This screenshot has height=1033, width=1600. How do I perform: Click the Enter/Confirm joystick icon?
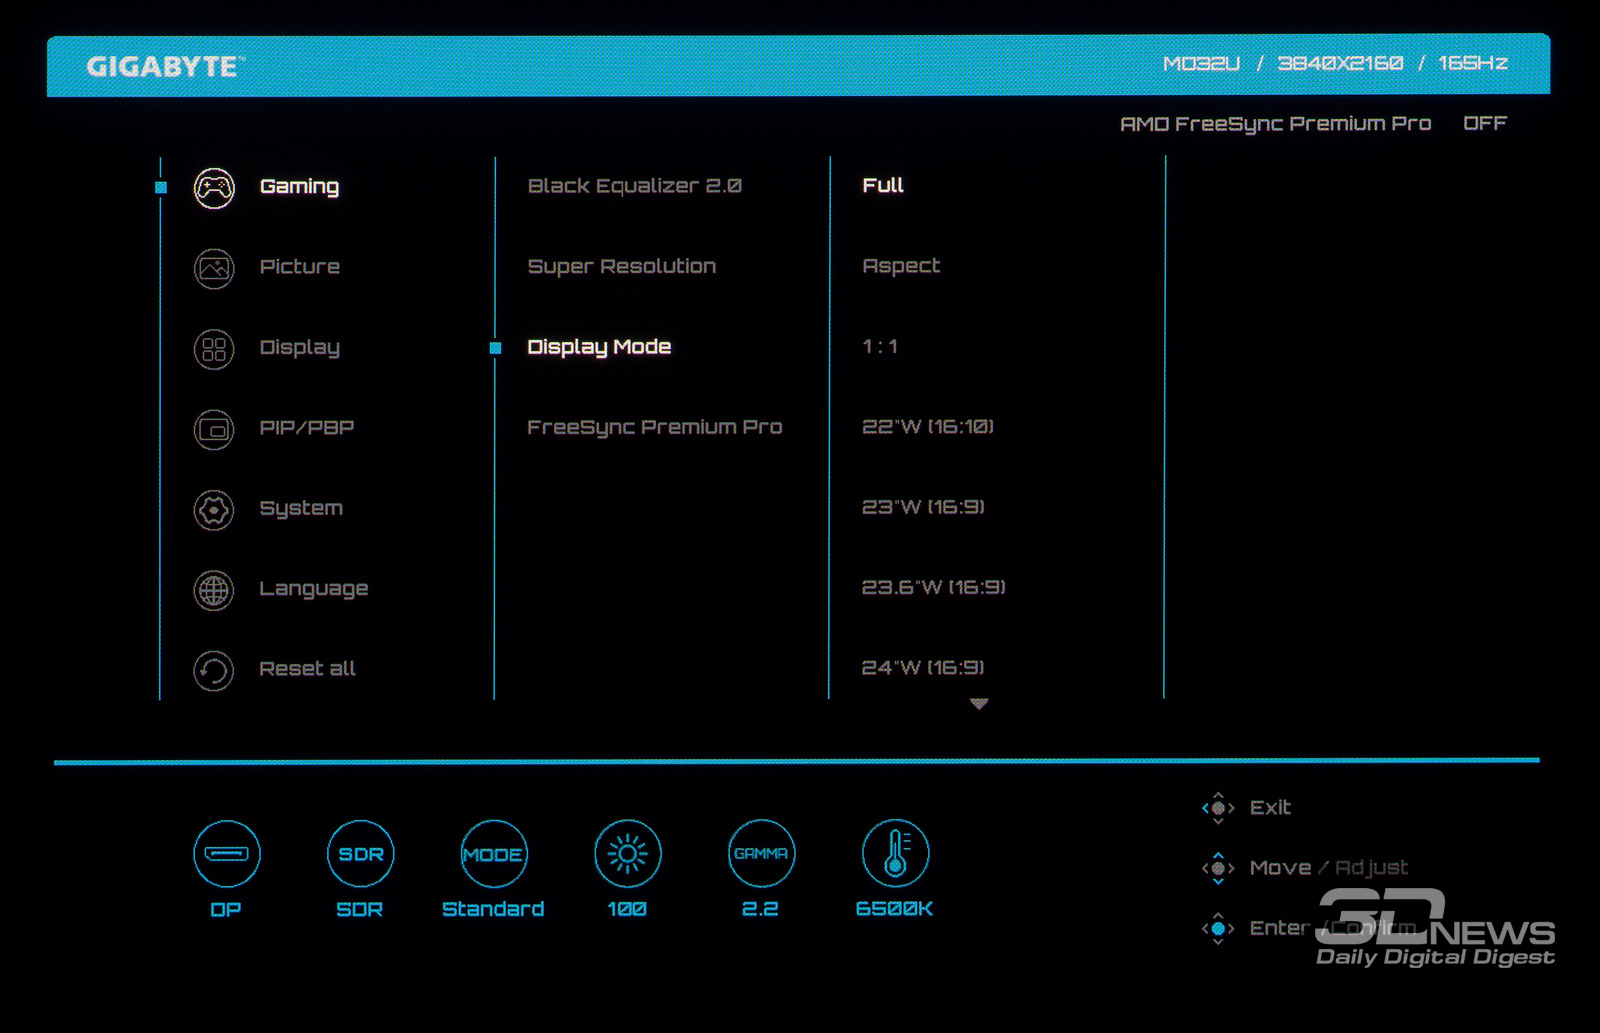tap(1218, 928)
